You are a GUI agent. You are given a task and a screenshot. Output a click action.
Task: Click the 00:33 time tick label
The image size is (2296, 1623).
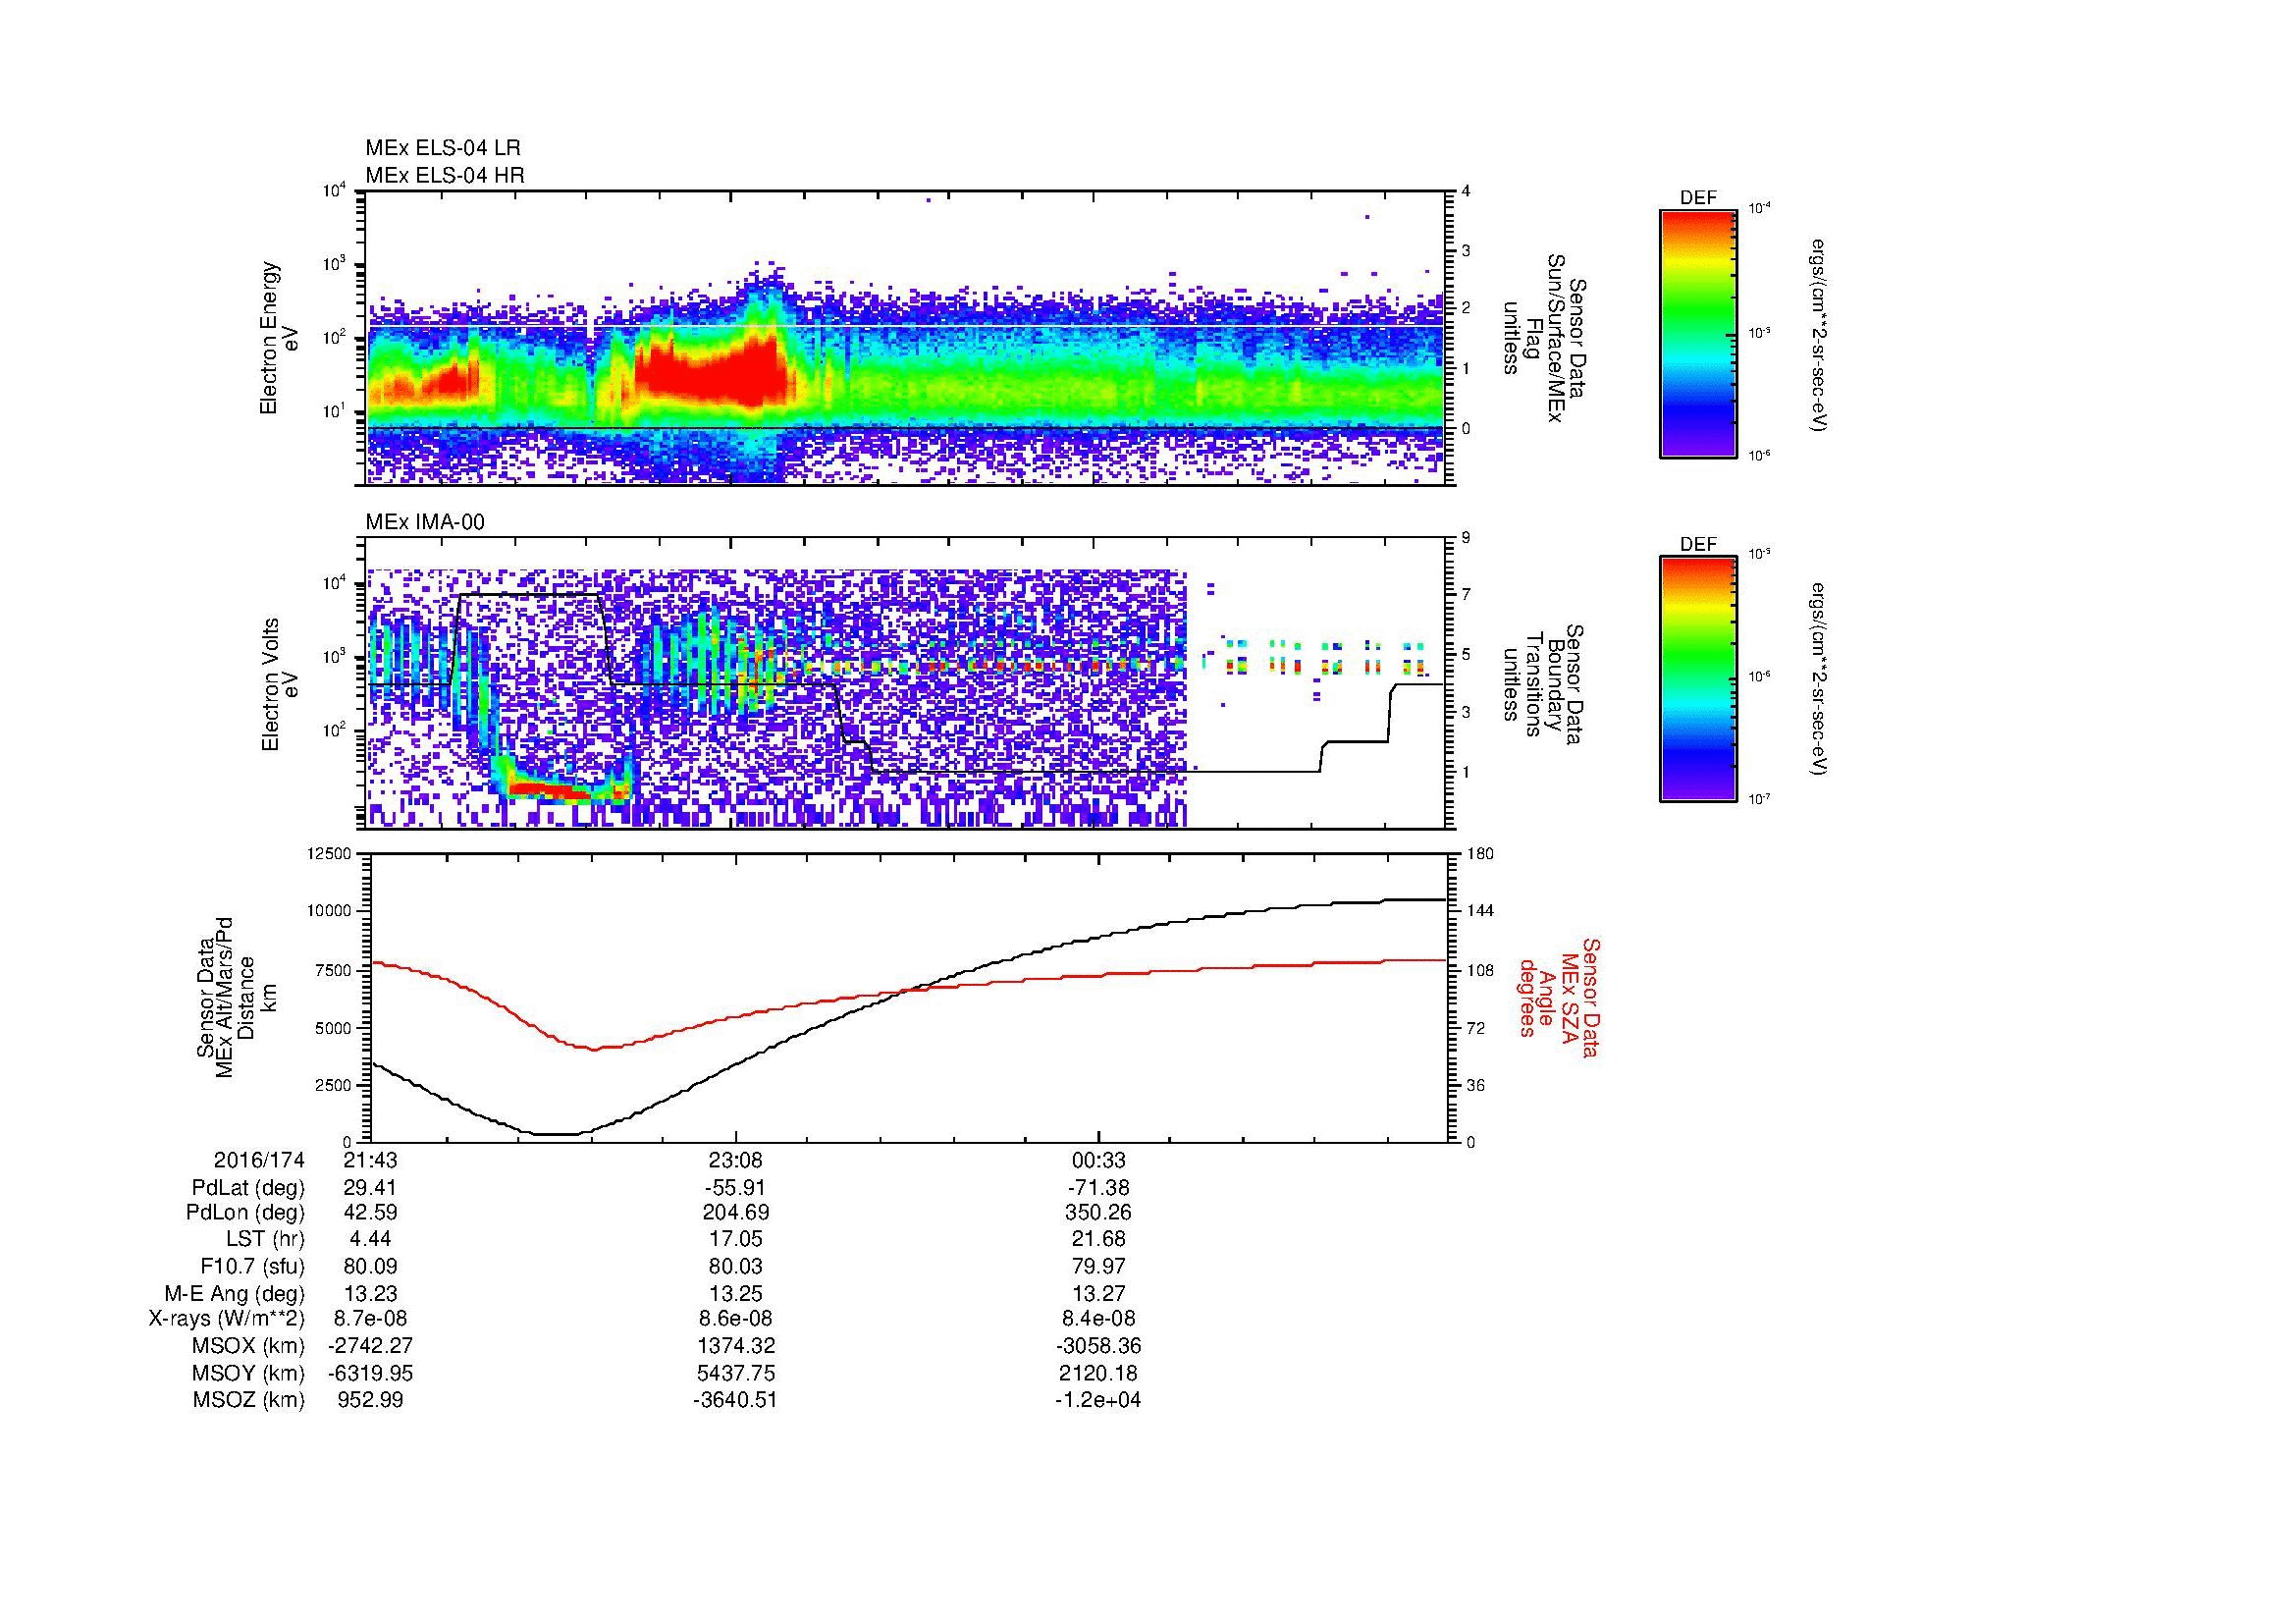(x=1098, y=1161)
